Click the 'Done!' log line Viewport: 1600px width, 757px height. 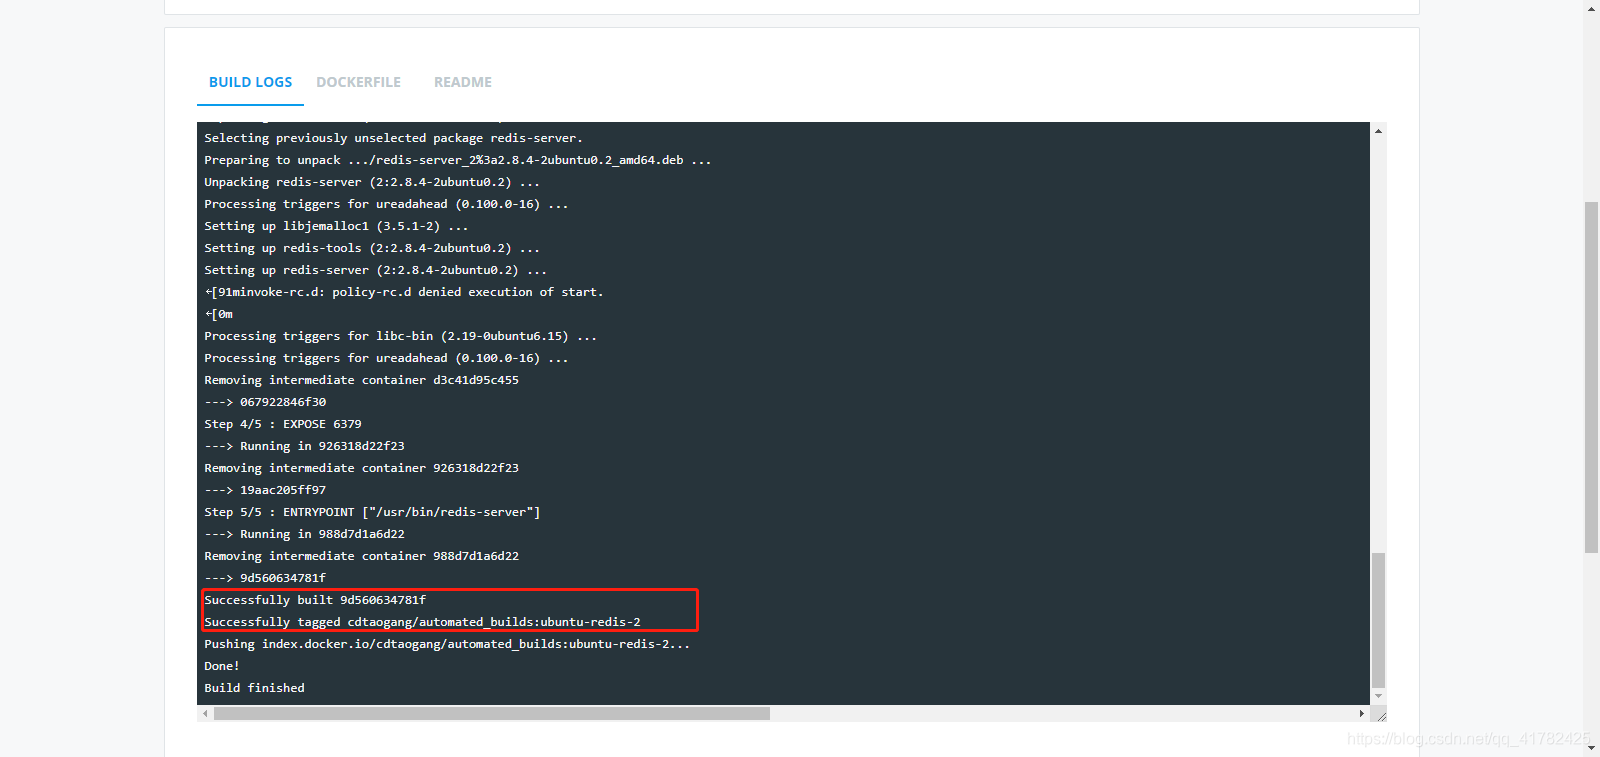pyautogui.click(x=222, y=666)
